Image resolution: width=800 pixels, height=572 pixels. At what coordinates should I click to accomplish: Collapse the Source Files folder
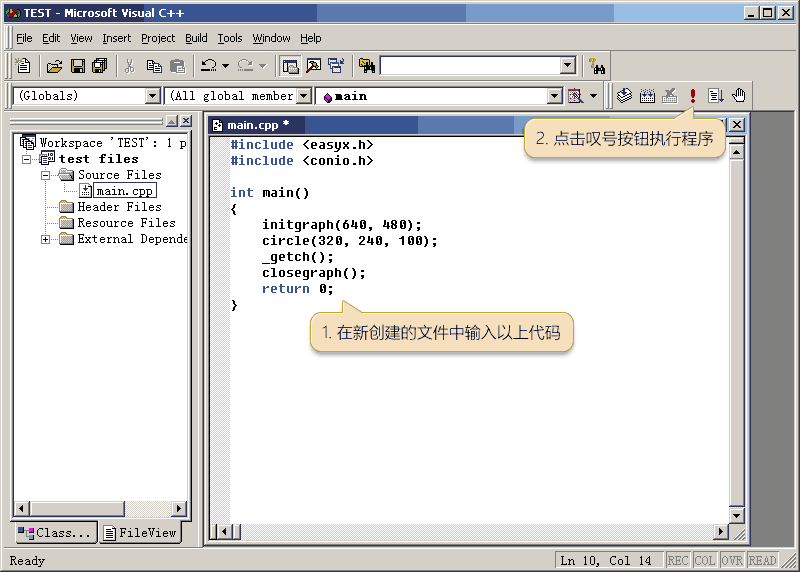pos(46,175)
